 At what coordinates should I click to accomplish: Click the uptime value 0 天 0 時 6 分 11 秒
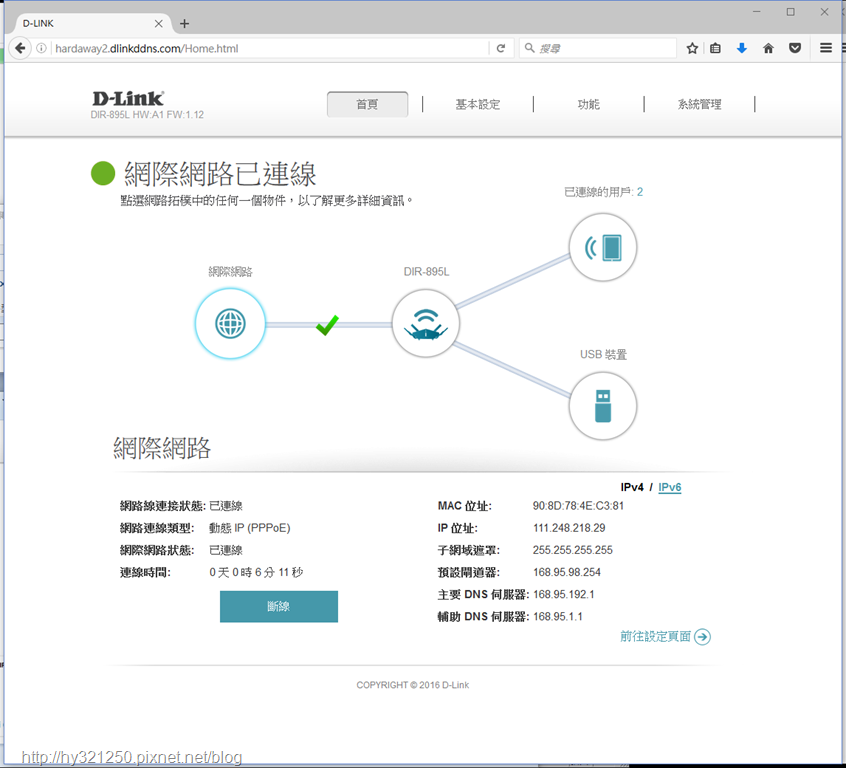[256, 572]
